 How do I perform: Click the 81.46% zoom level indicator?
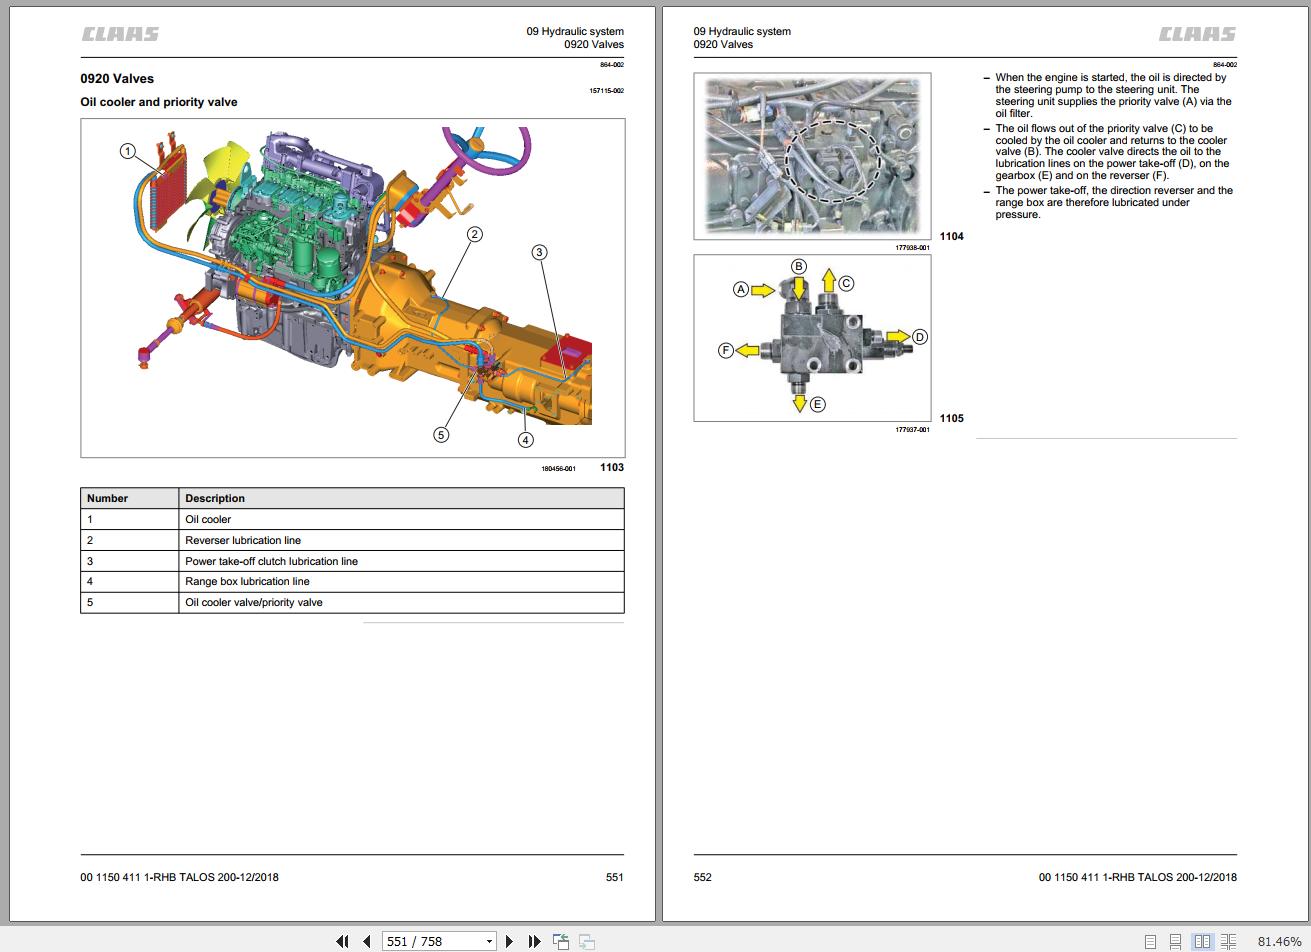click(1279, 941)
